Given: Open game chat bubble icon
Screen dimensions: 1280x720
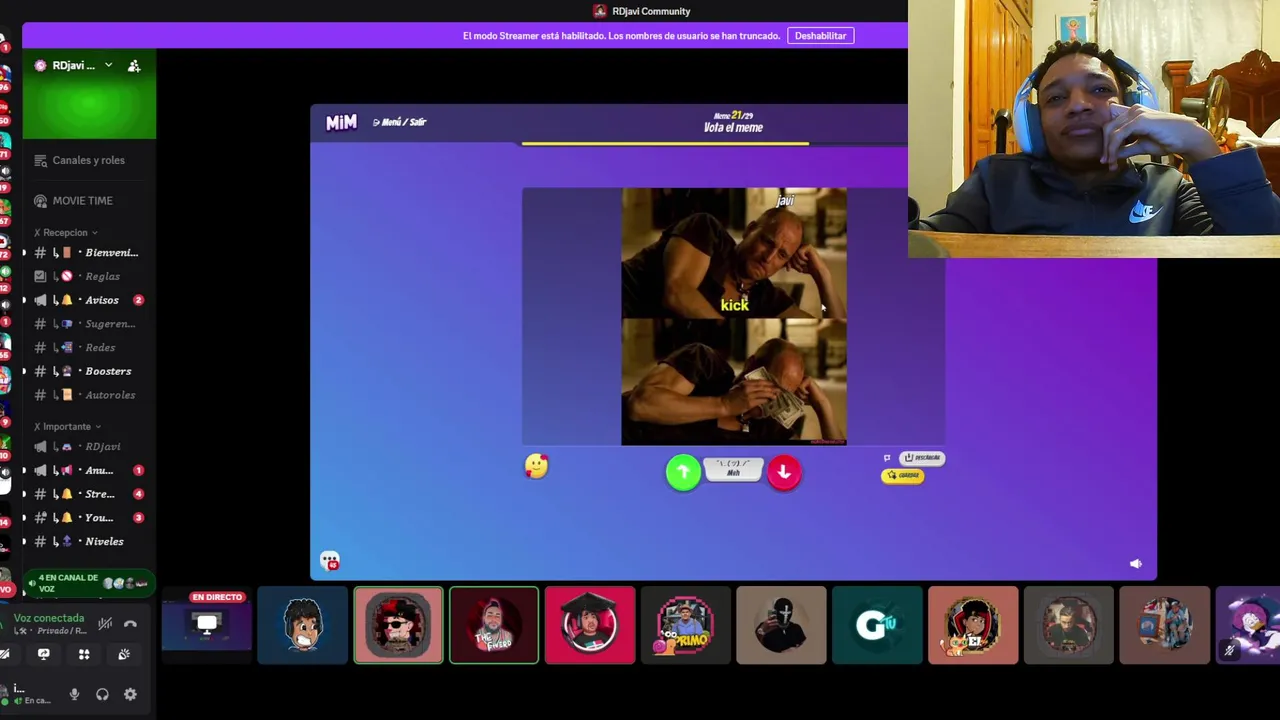Looking at the screenshot, I should [x=330, y=561].
